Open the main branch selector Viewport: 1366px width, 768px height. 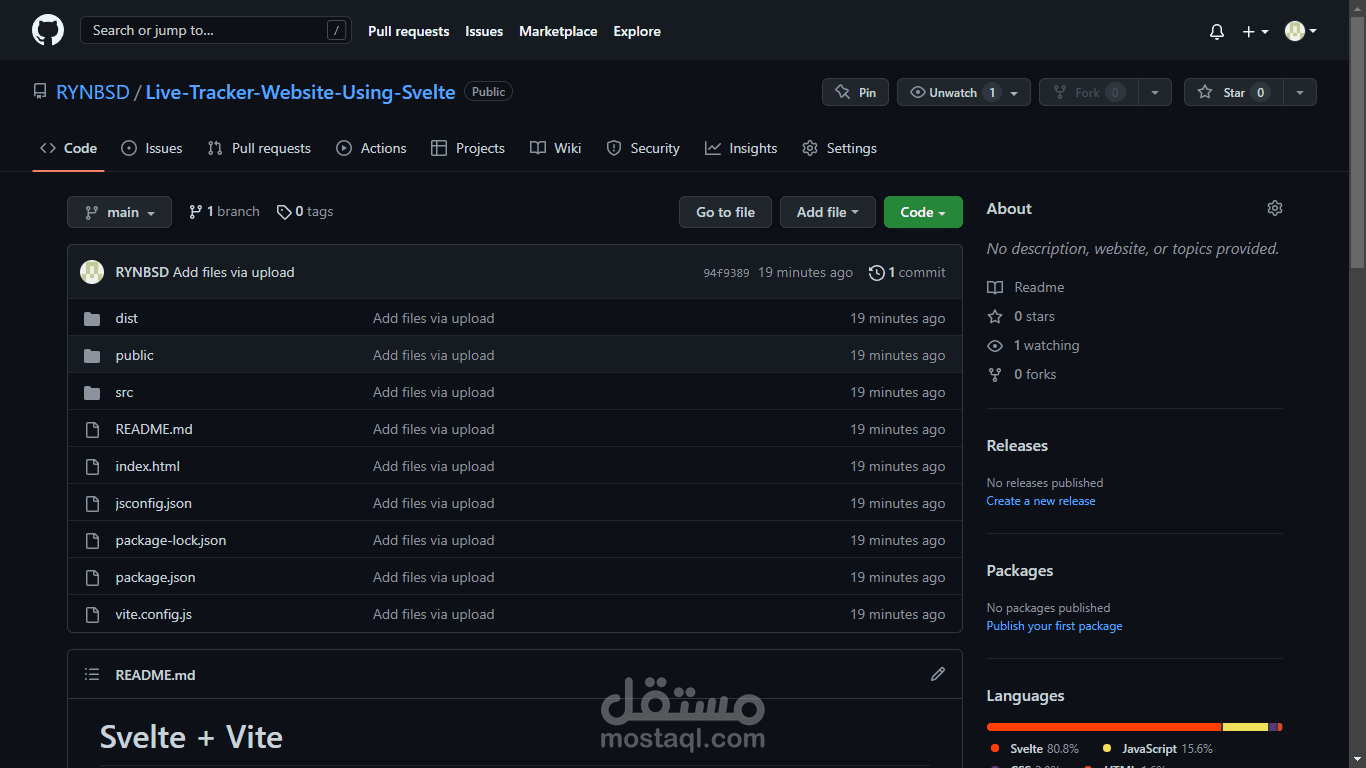click(x=119, y=212)
